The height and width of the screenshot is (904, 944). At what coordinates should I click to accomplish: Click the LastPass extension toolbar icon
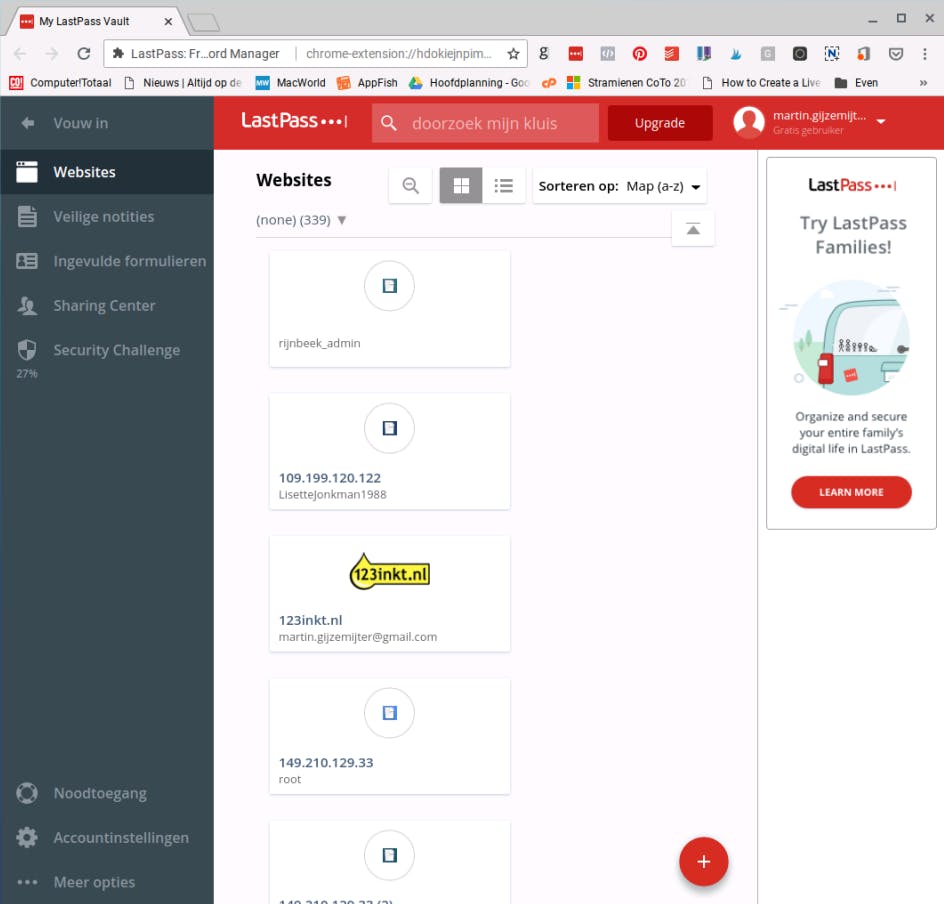tap(576, 54)
